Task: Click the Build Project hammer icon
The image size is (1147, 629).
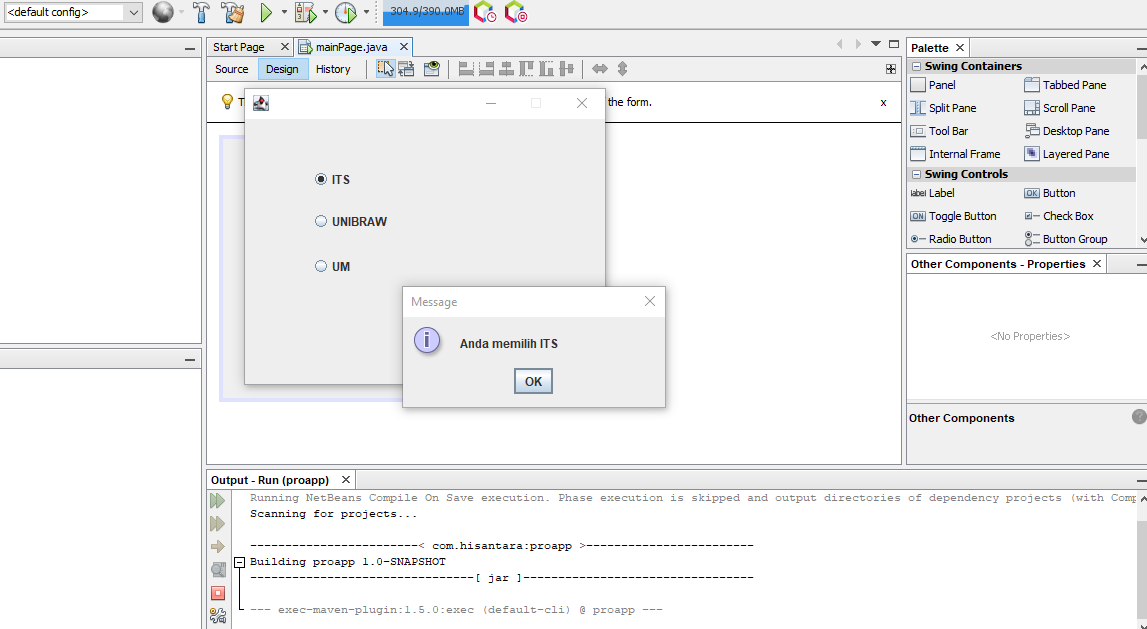Action: pyautogui.click(x=201, y=13)
